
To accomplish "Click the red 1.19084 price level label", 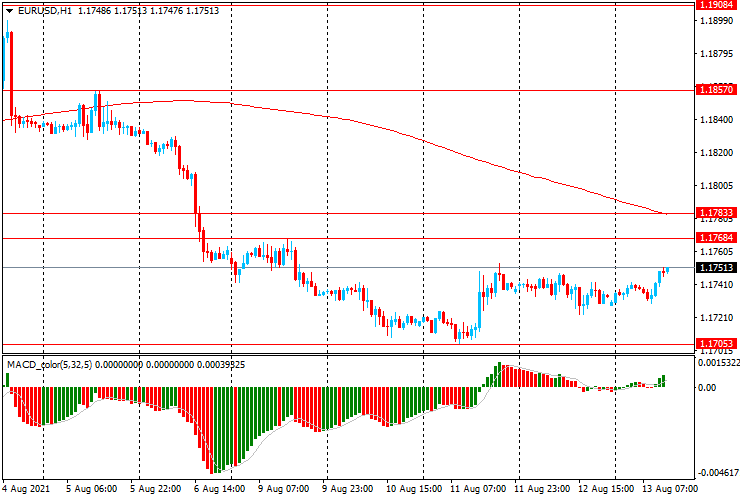I will [x=716, y=5].
